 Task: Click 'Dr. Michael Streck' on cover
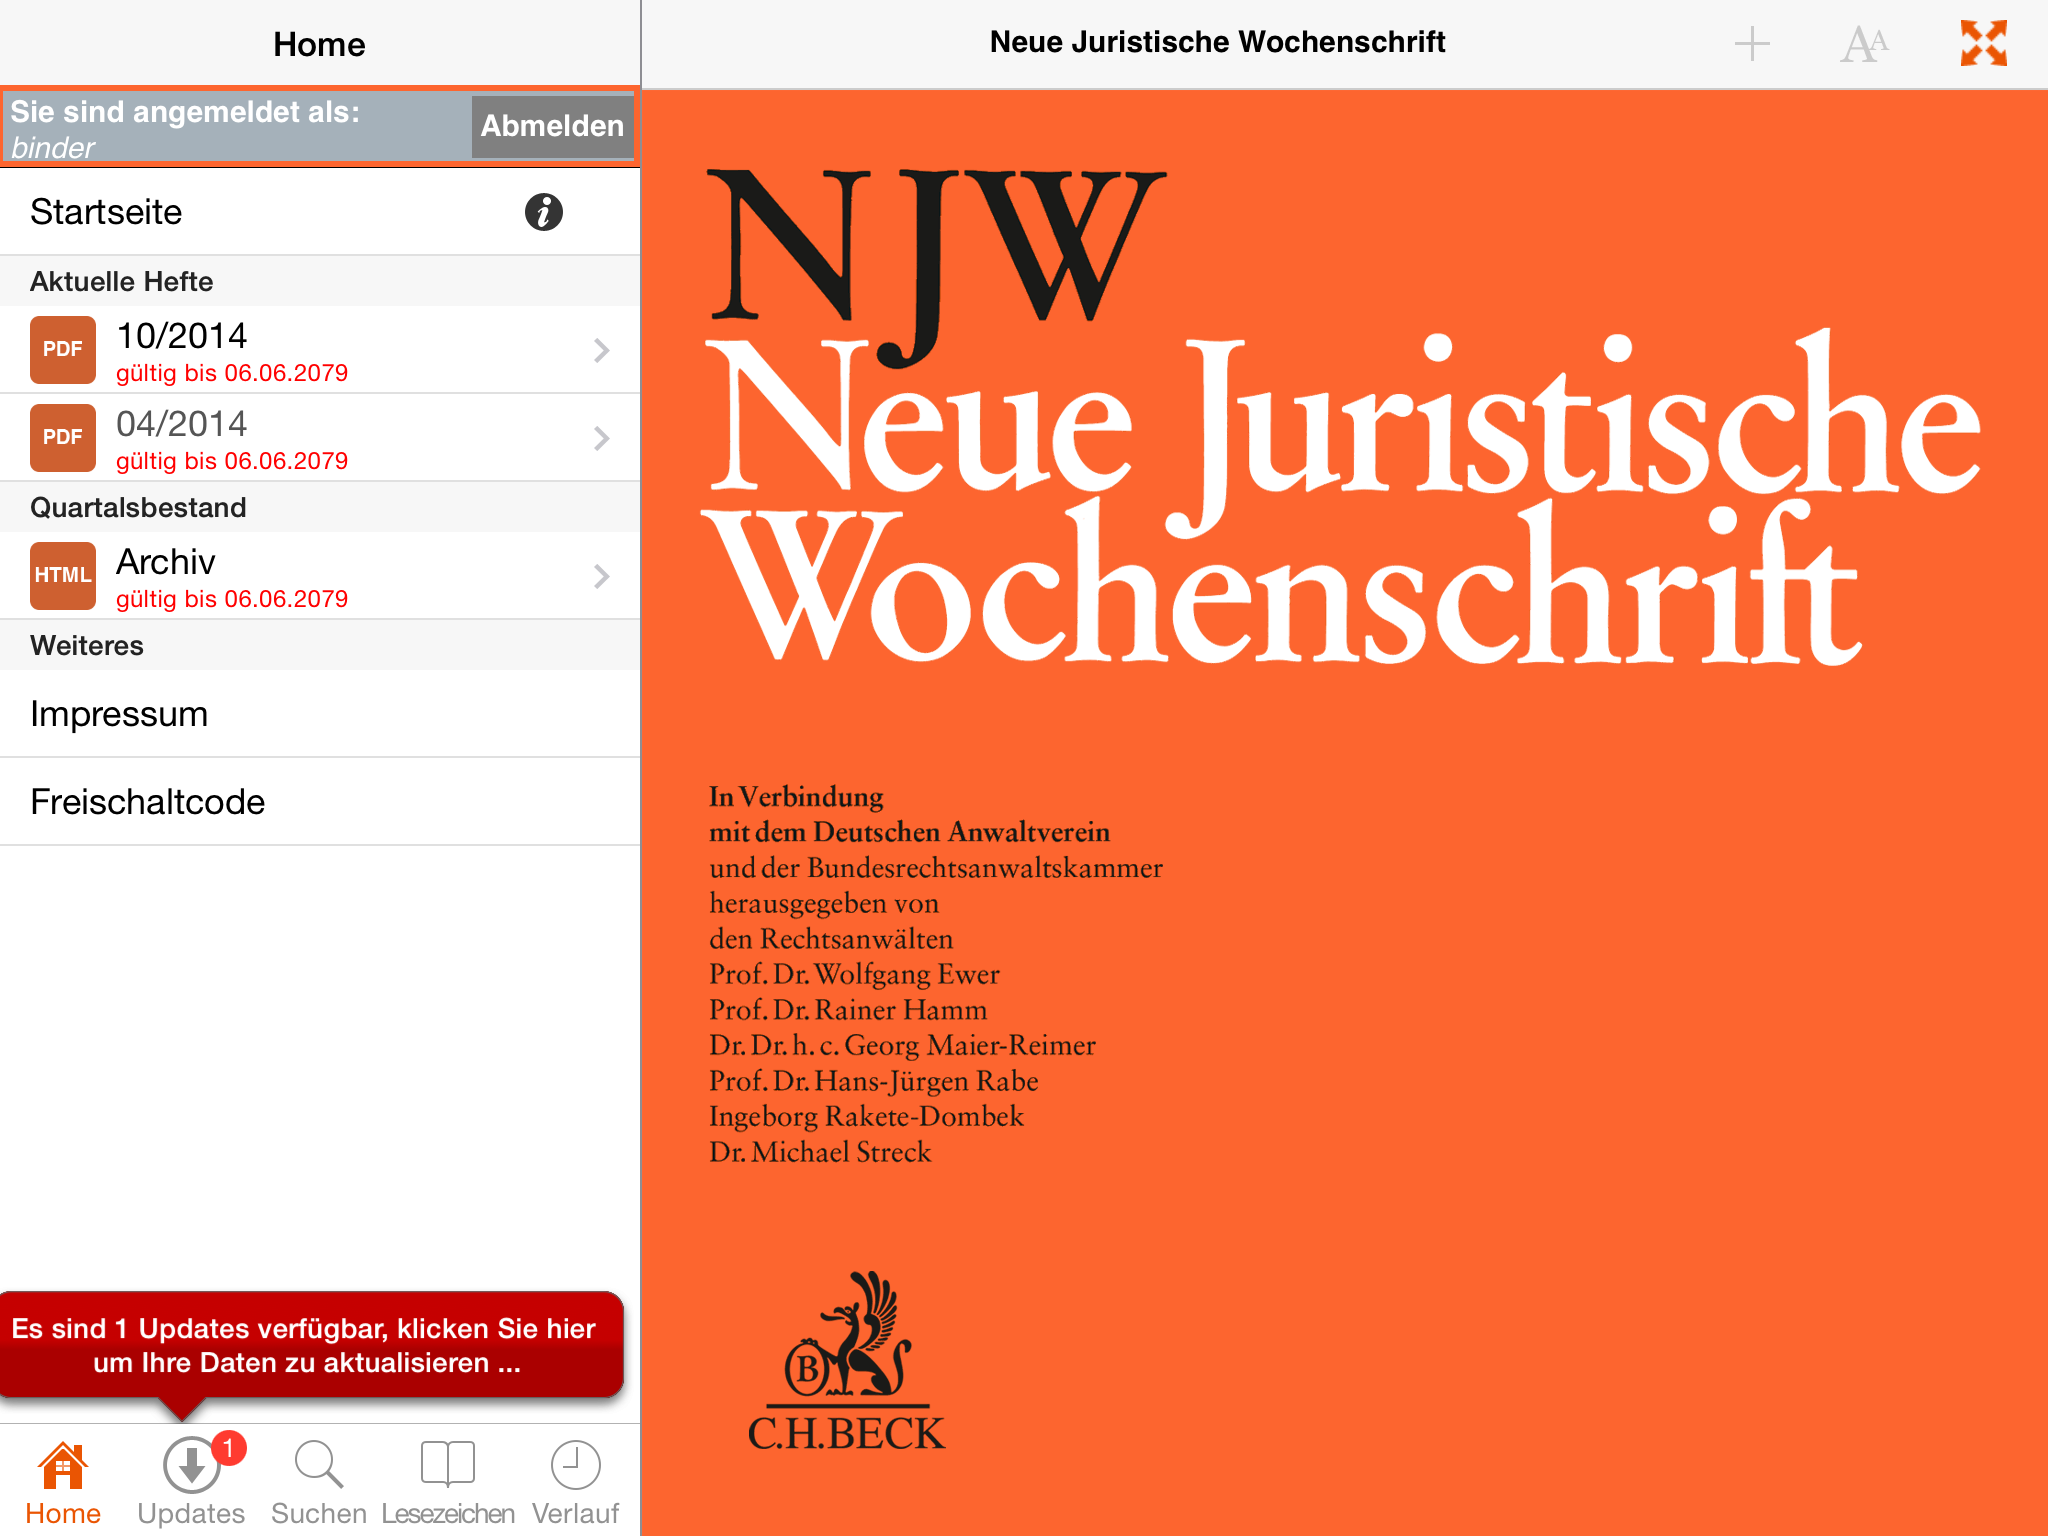[x=820, y=1152]
